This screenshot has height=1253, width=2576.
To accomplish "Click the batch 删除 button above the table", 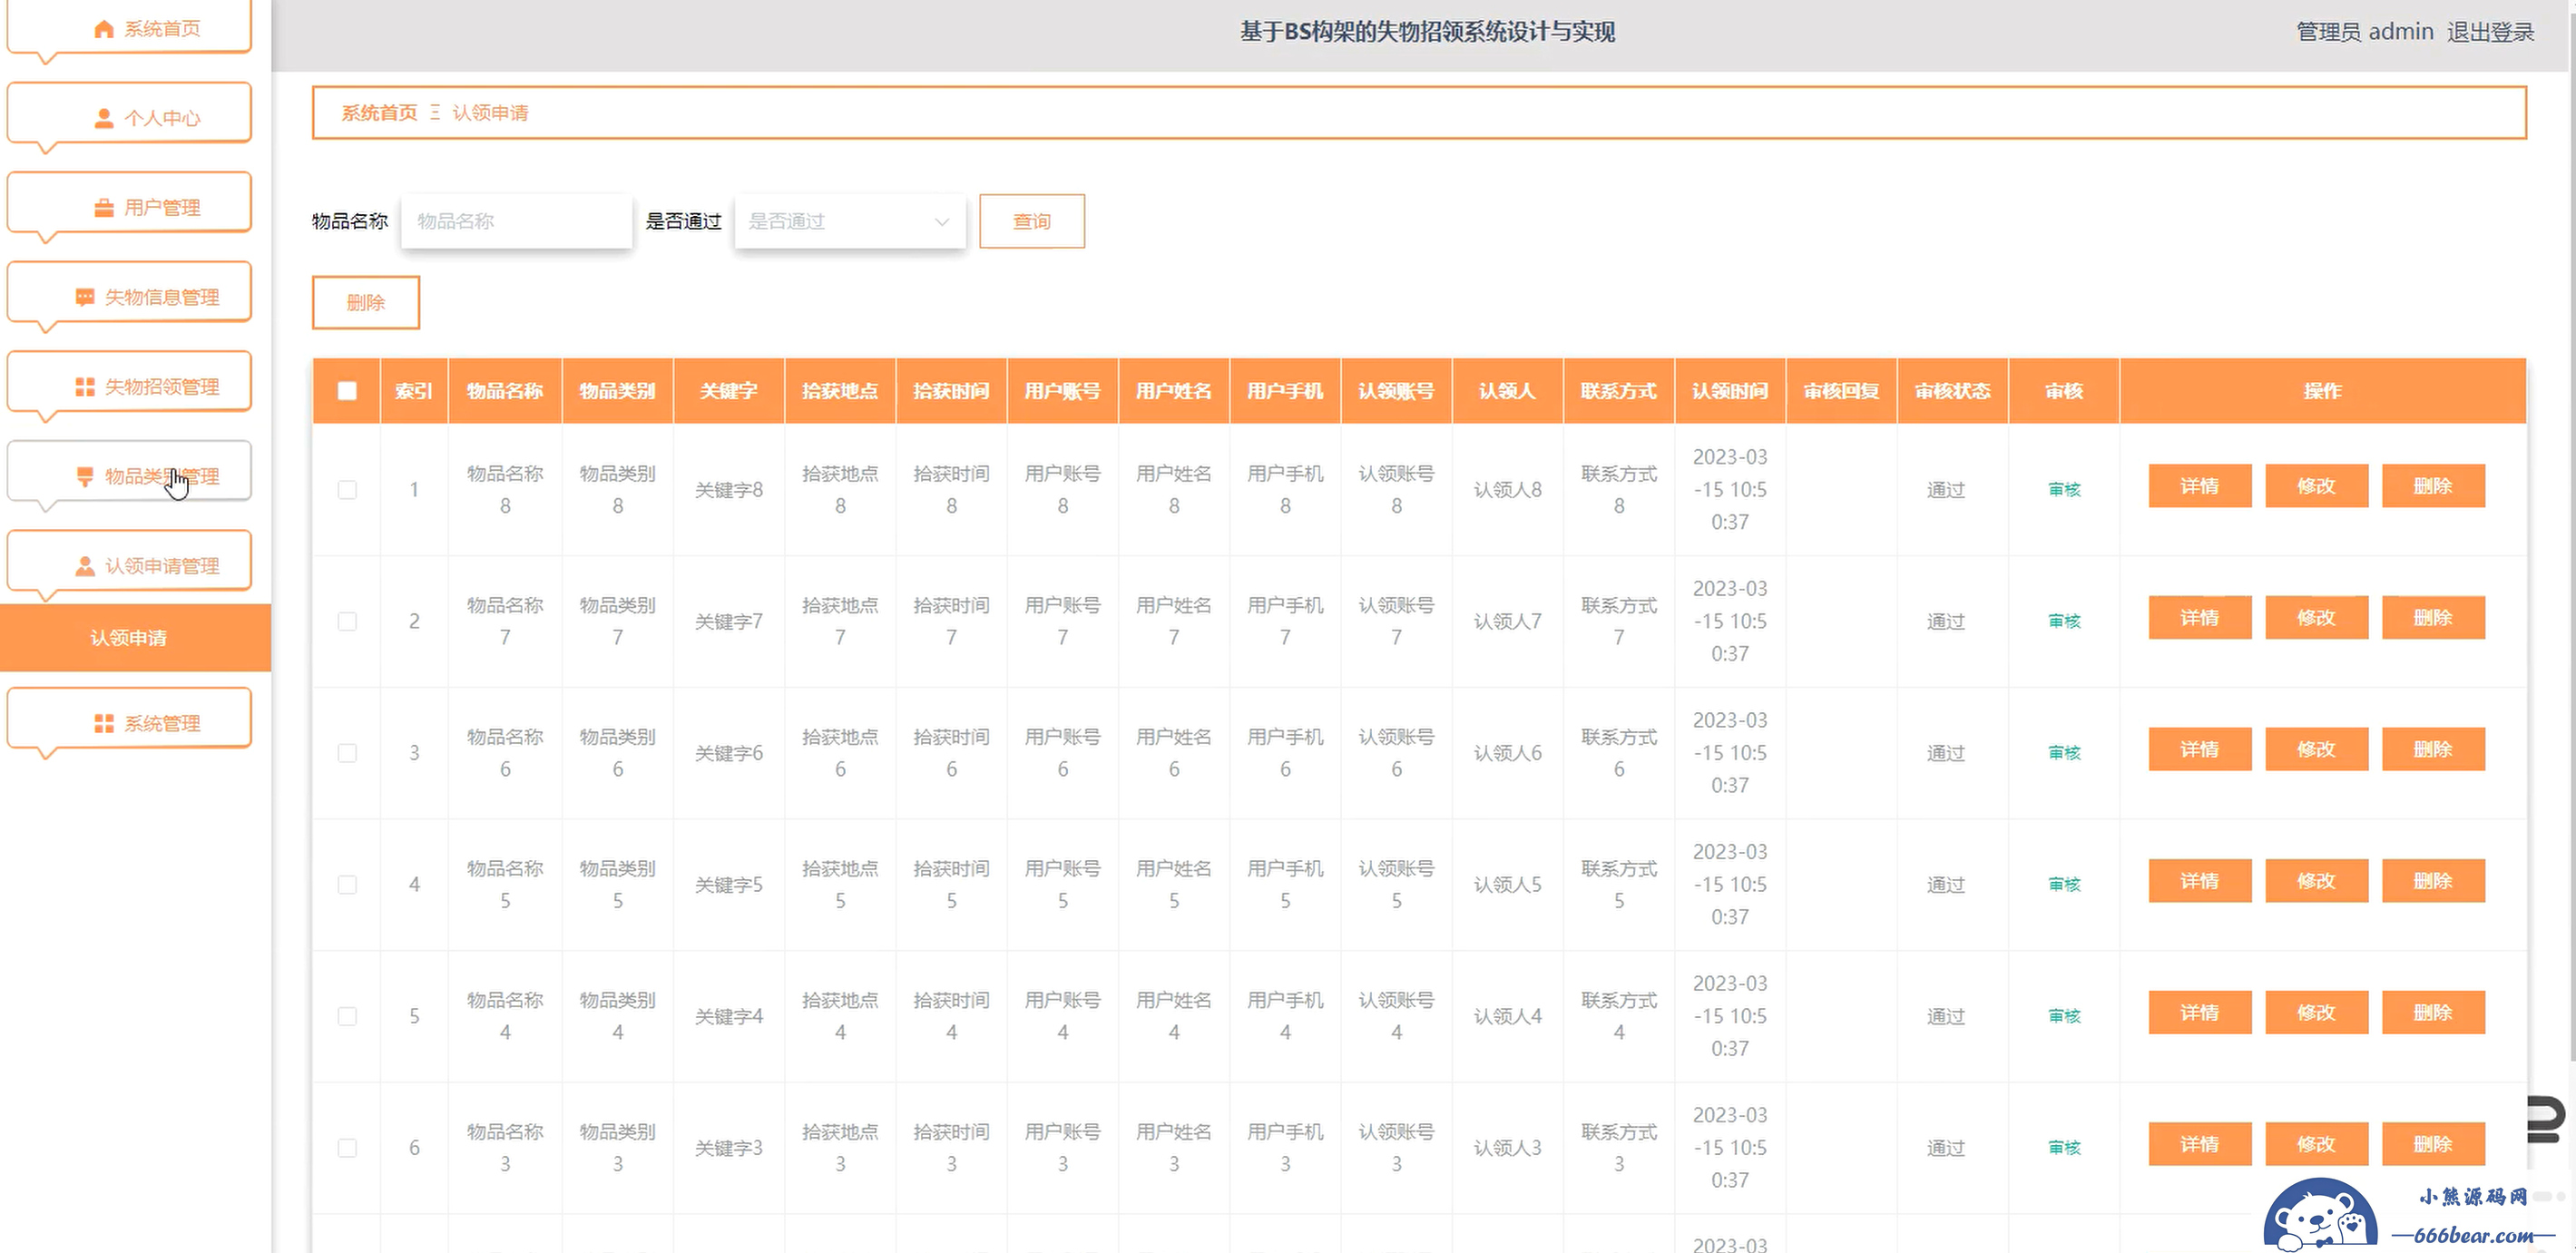I will point(366,302).
